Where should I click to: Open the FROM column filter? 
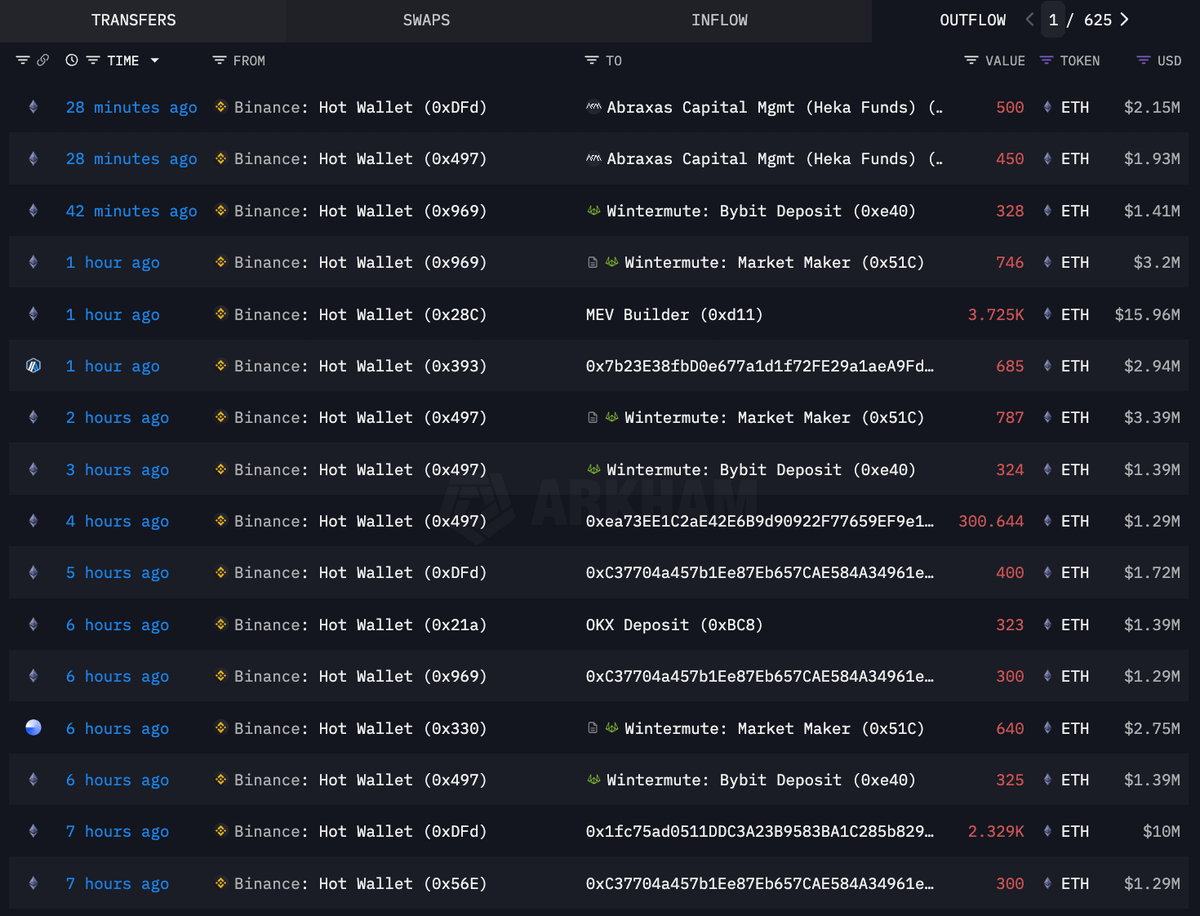(220, 61)
